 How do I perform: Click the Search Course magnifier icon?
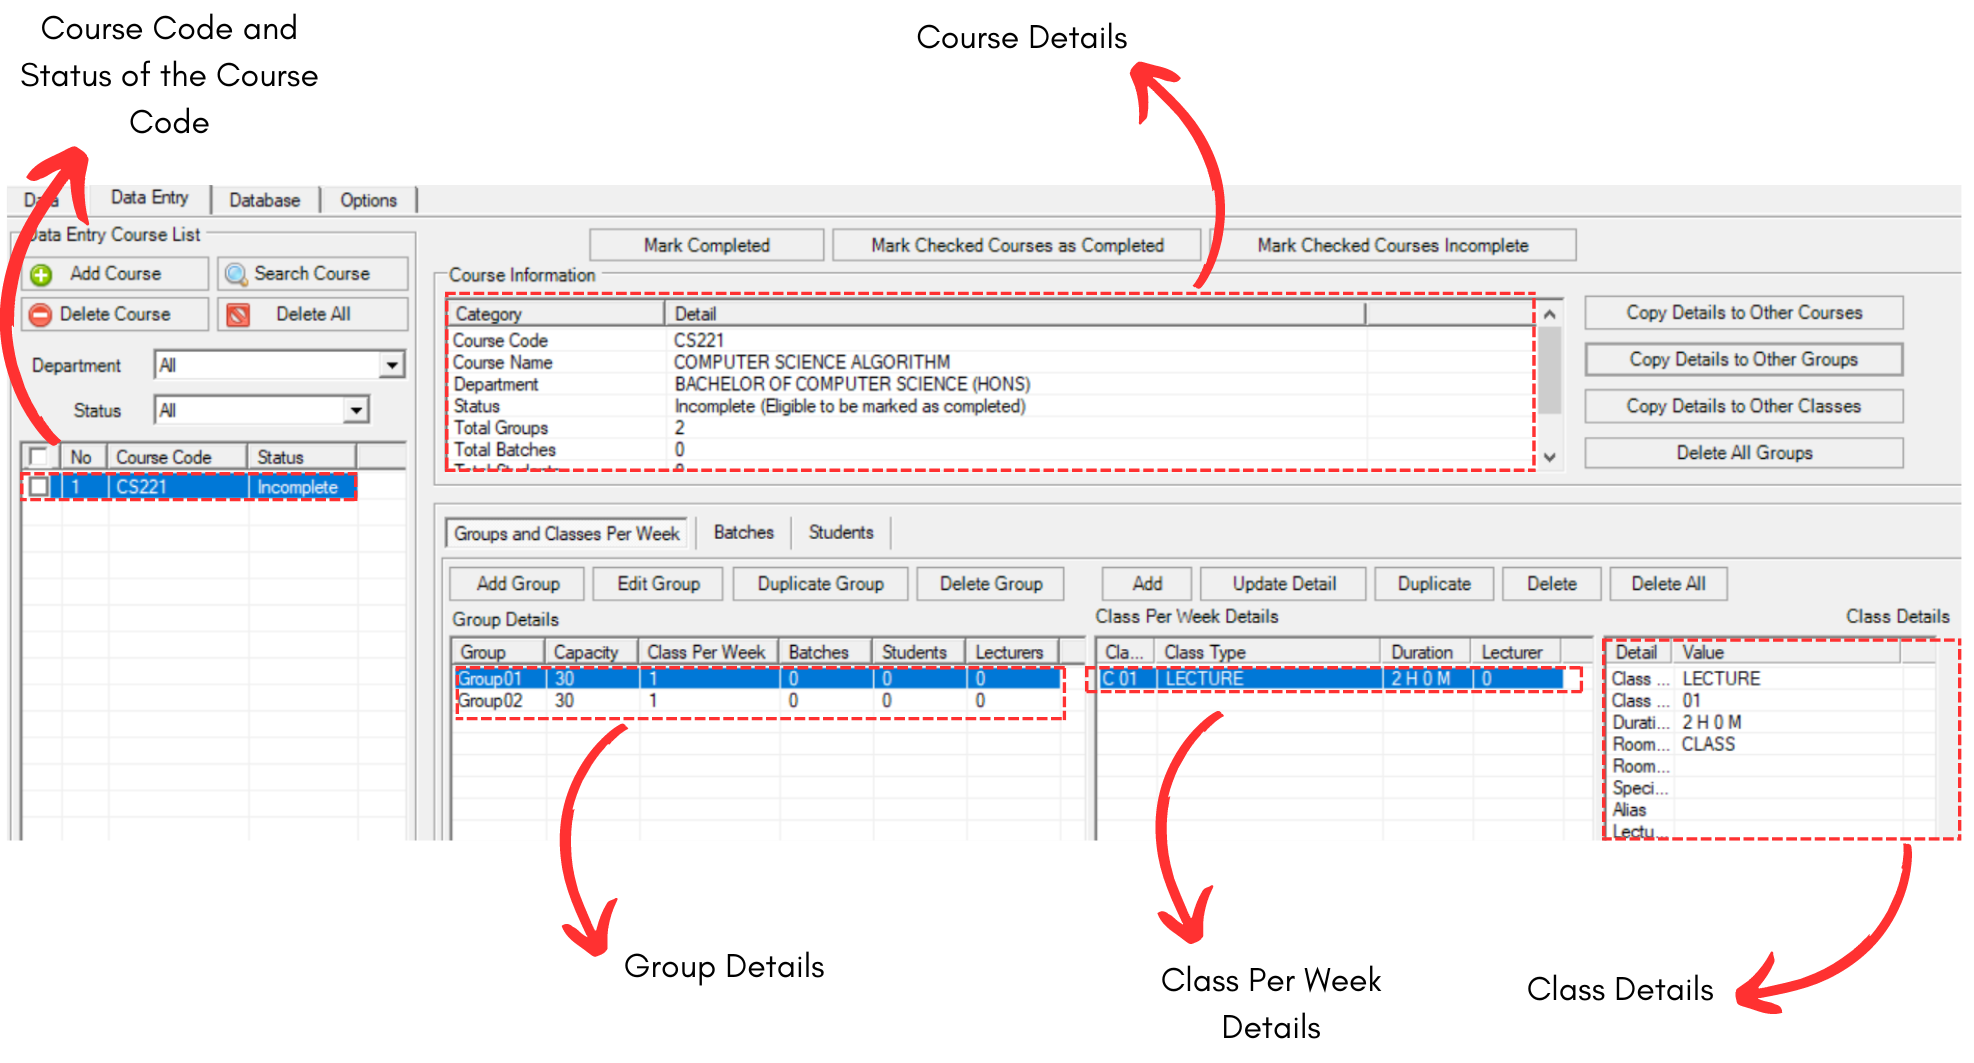pyautogui.click(x=236, y=274)
